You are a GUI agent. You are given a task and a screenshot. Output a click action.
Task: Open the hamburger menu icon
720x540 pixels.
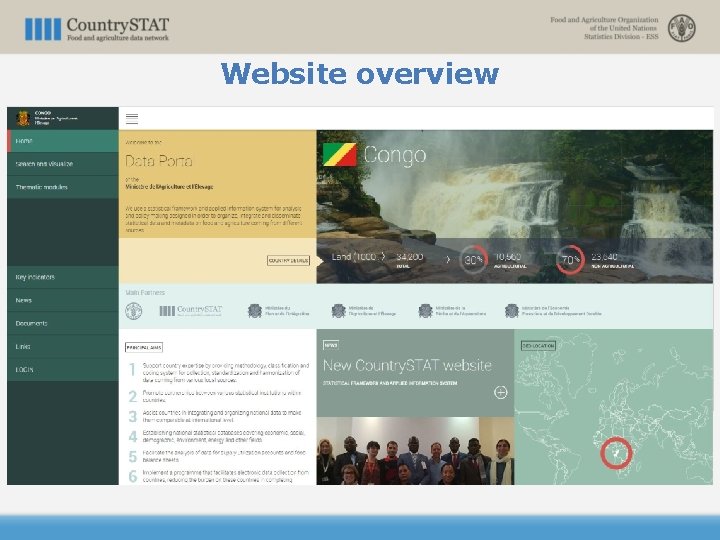point(132,118)
